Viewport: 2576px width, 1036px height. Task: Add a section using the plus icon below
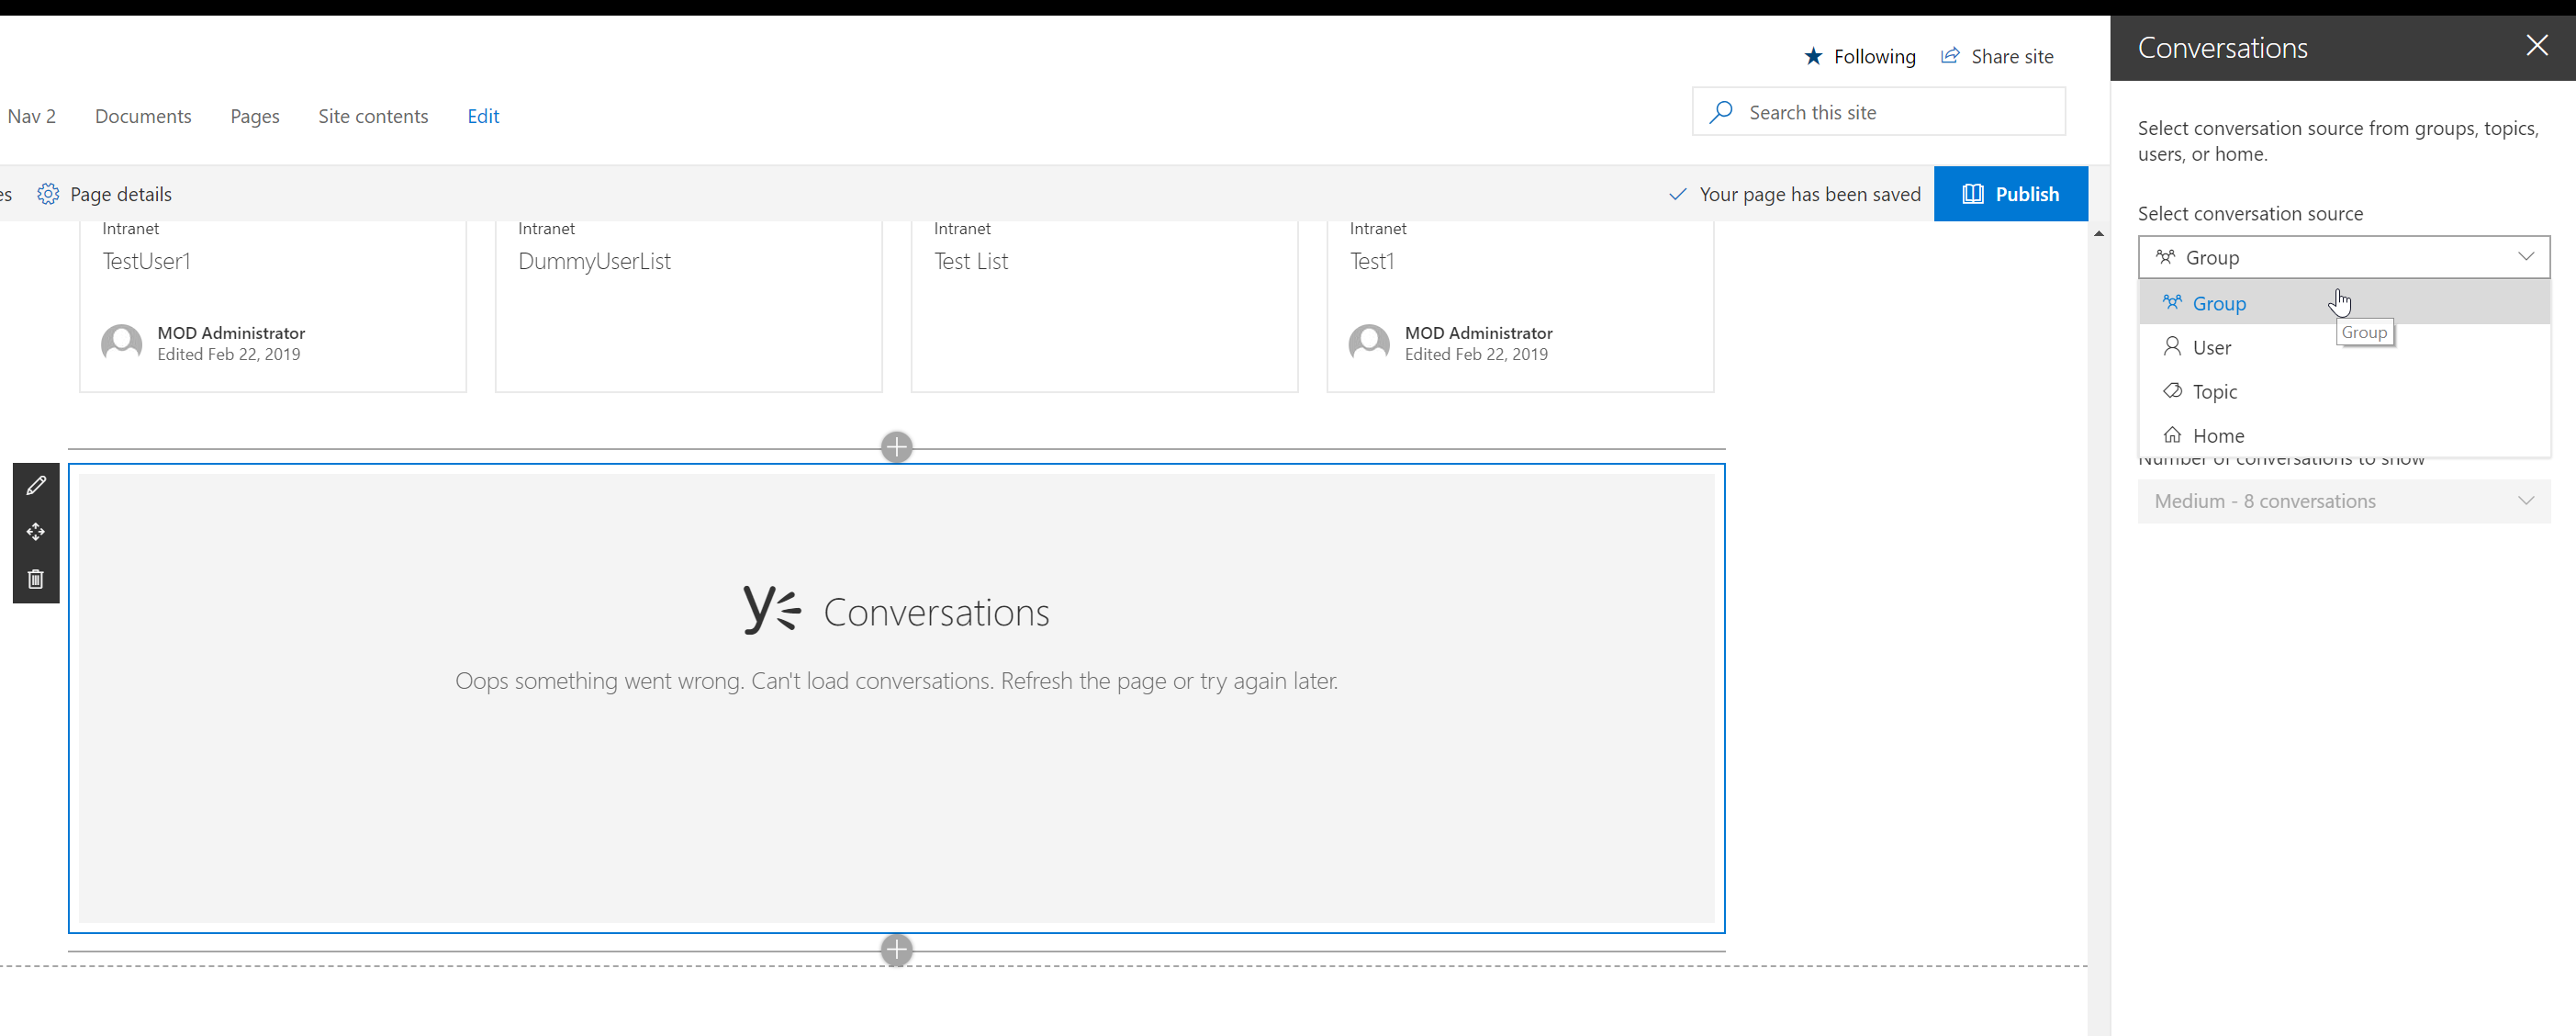(x=896, y=949)
